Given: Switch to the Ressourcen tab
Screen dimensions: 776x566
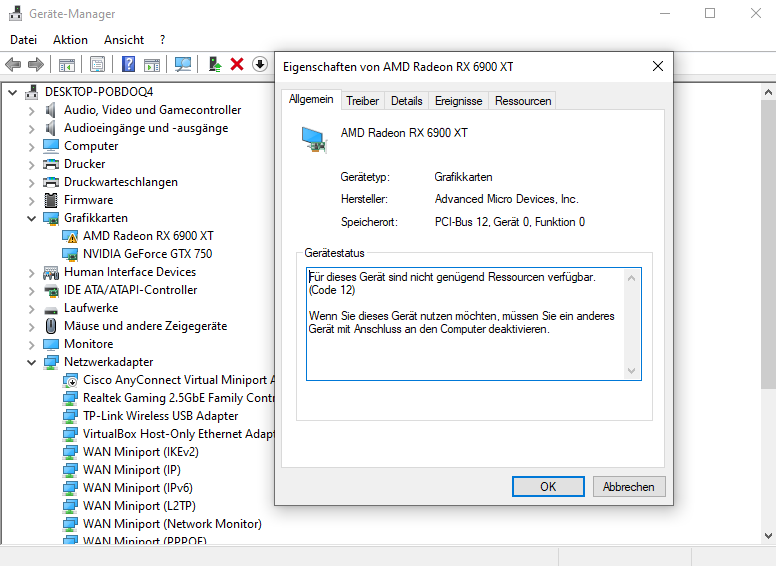Looking at the screenshot, I should click(523, 101).
